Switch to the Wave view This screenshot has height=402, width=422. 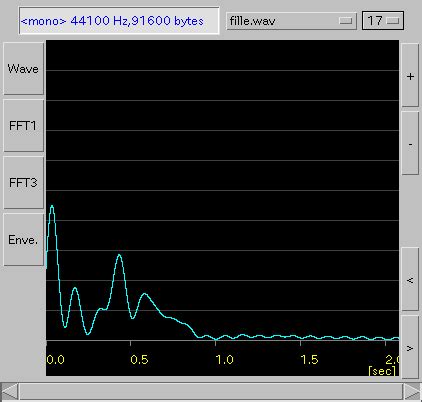23,69
